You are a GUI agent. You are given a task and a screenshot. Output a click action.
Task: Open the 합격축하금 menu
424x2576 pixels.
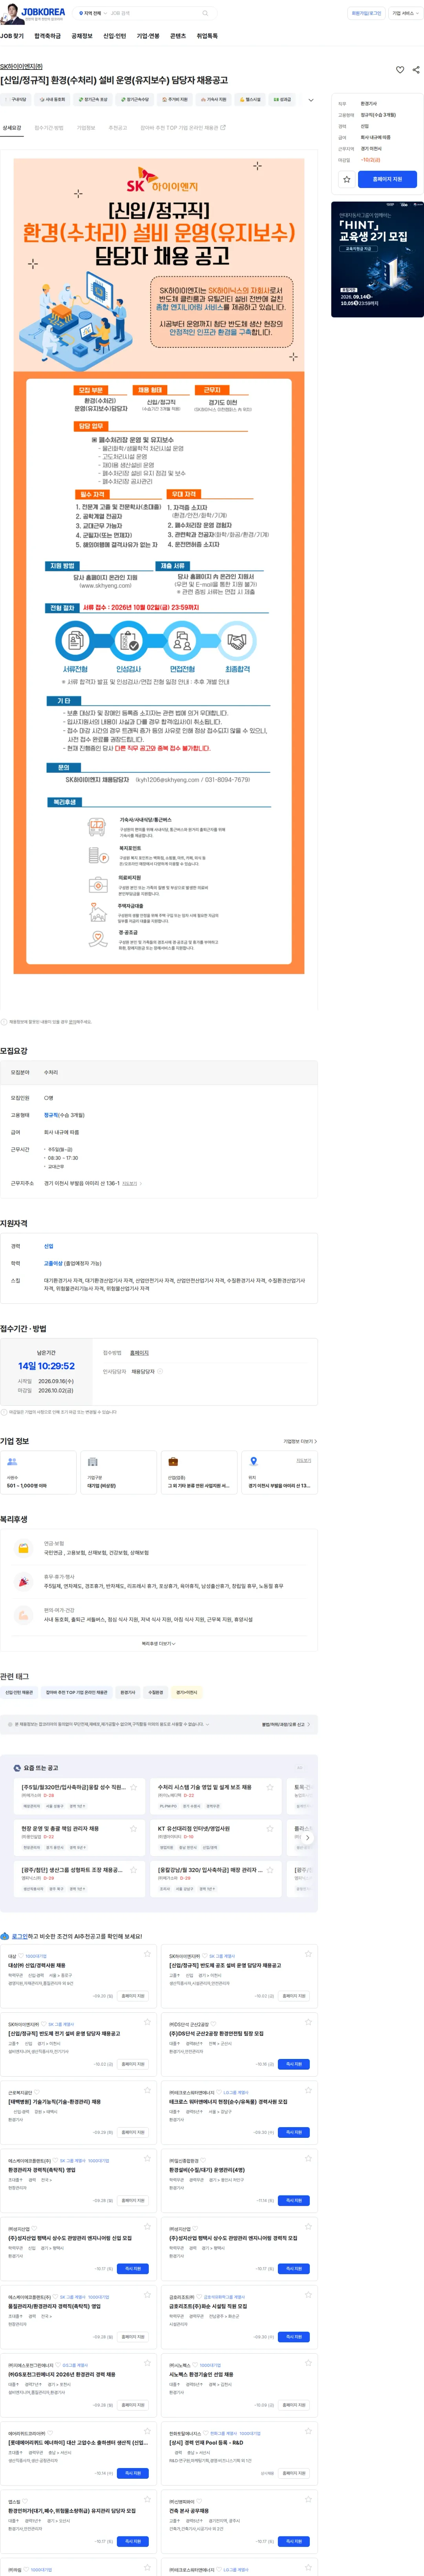click(47, 36)
